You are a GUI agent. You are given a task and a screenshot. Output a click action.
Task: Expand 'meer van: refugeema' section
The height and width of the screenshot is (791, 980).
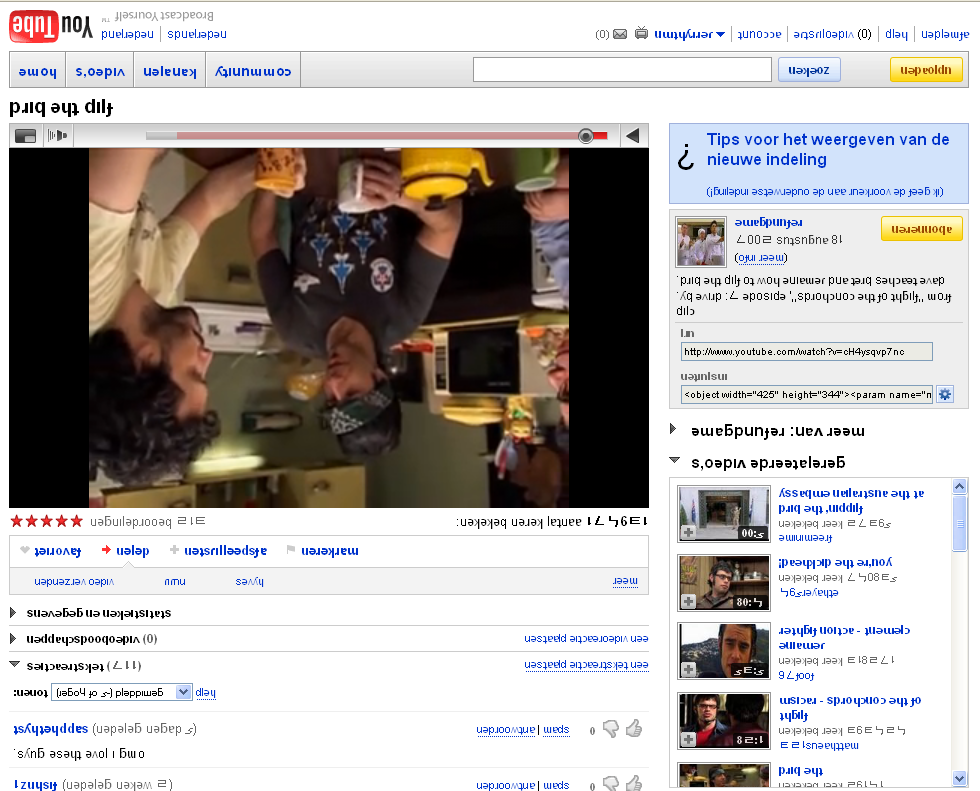pyautogui.click(x=674, y=430)
